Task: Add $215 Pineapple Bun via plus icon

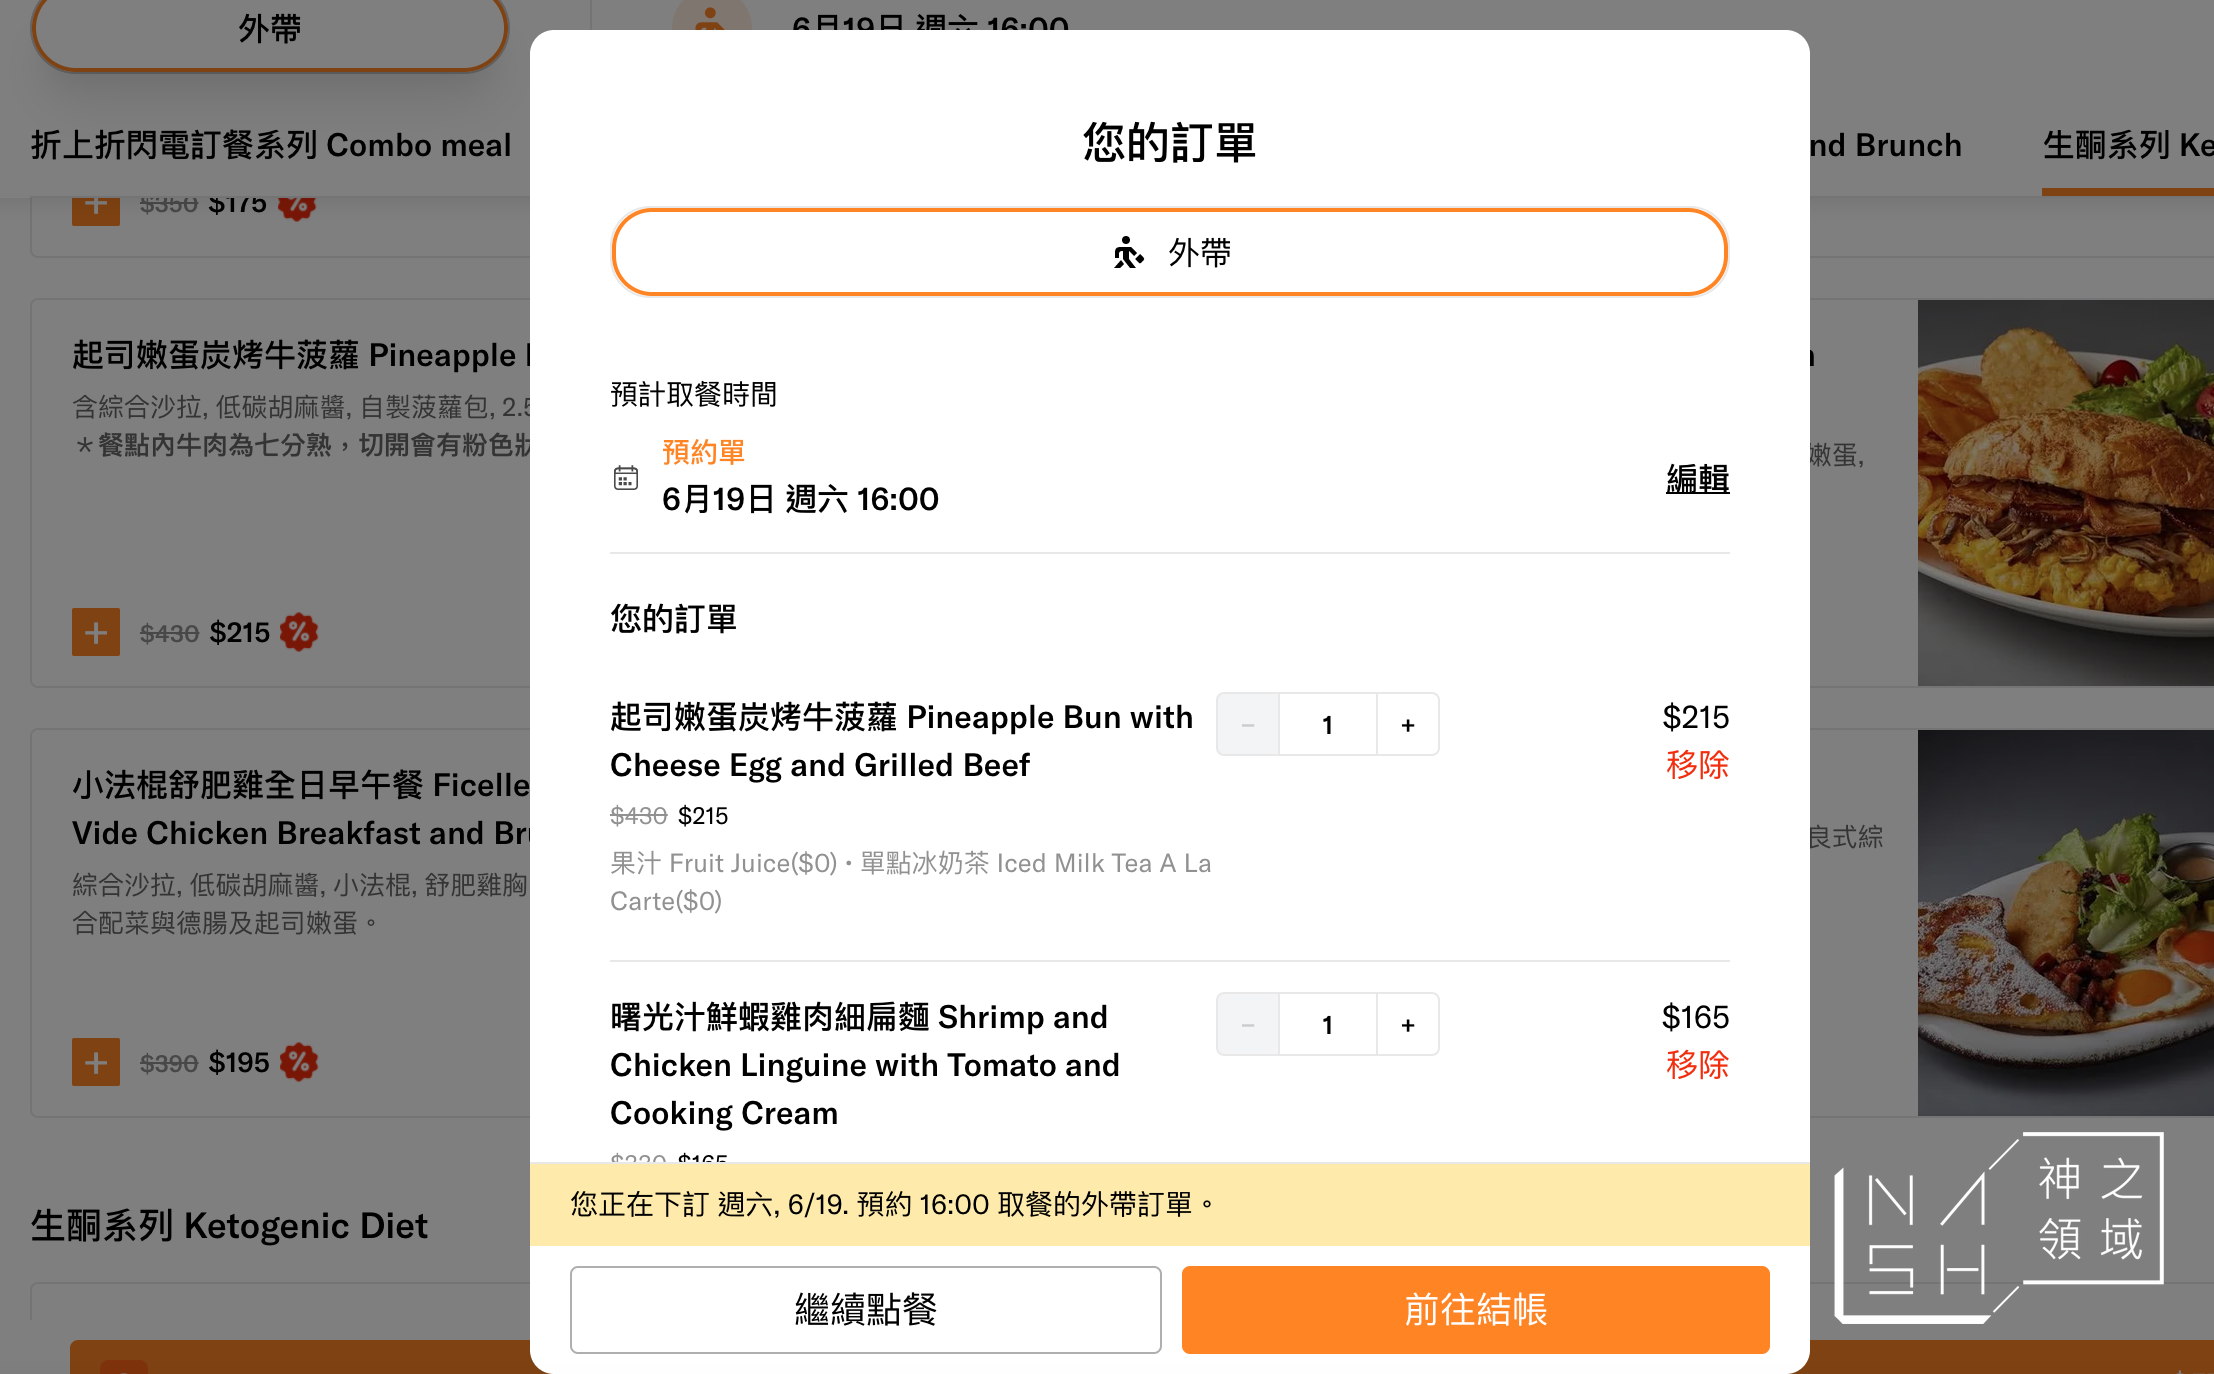Action: (x=96, y=632)
